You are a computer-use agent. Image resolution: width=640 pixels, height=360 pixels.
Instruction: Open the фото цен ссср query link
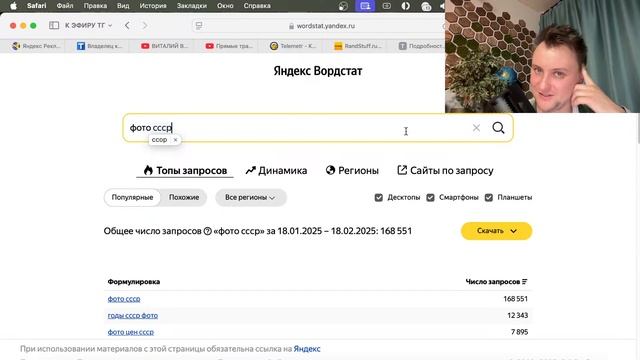click(131, 332)
